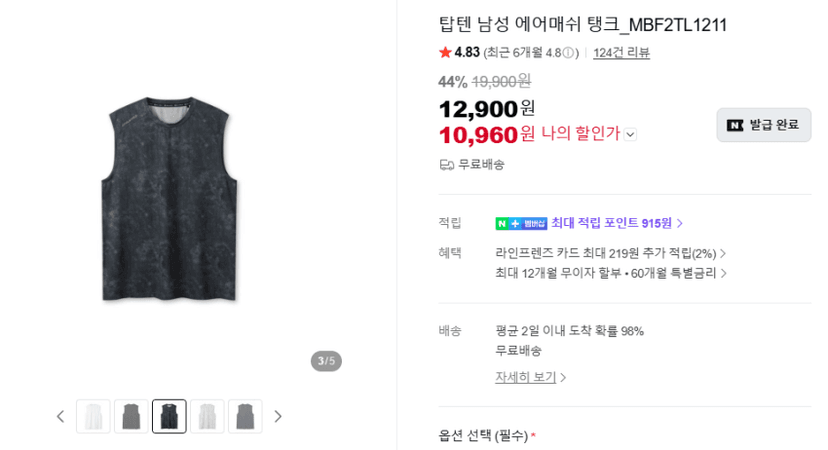
Task: Open the rating info circle icon
Action: click(x=568, y=53)
